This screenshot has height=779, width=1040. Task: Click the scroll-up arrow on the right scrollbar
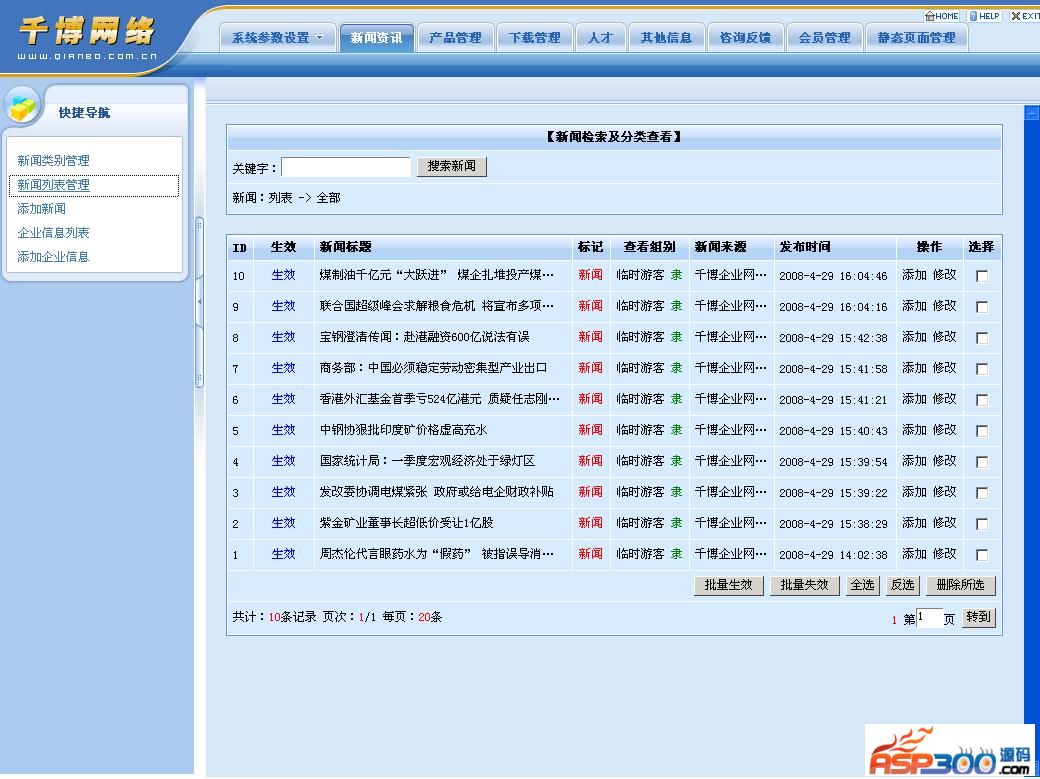click(1032, 114)
